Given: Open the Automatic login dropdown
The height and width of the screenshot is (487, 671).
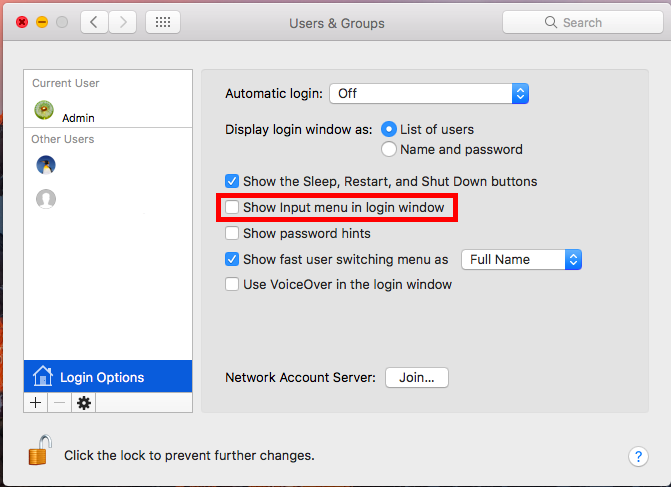Looking at the screenshot, I should tap(429, 93).
